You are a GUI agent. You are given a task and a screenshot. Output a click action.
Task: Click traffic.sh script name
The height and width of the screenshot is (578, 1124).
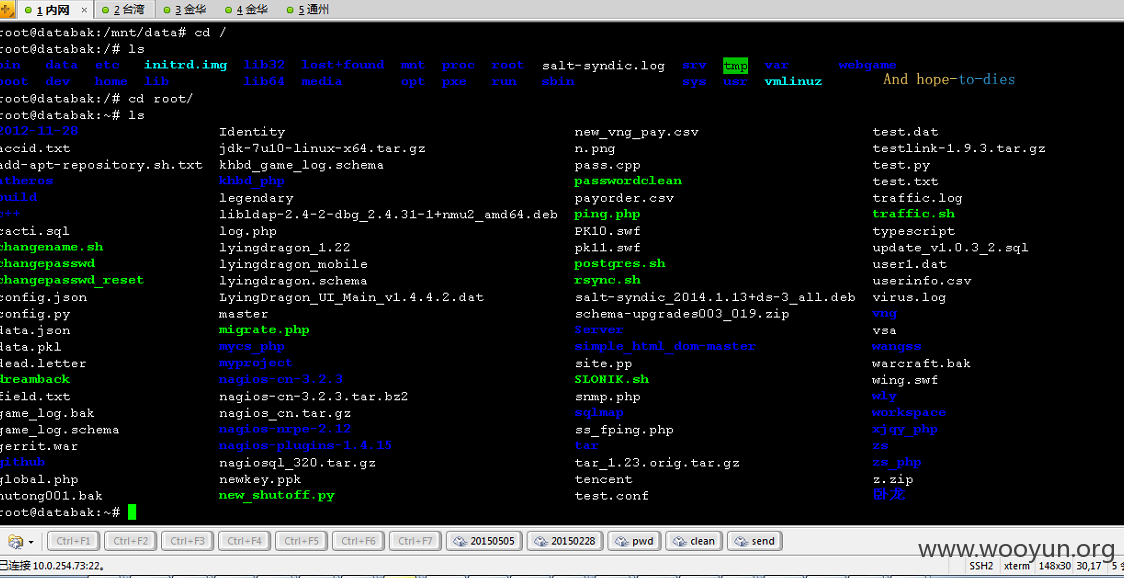click(913, 214)
